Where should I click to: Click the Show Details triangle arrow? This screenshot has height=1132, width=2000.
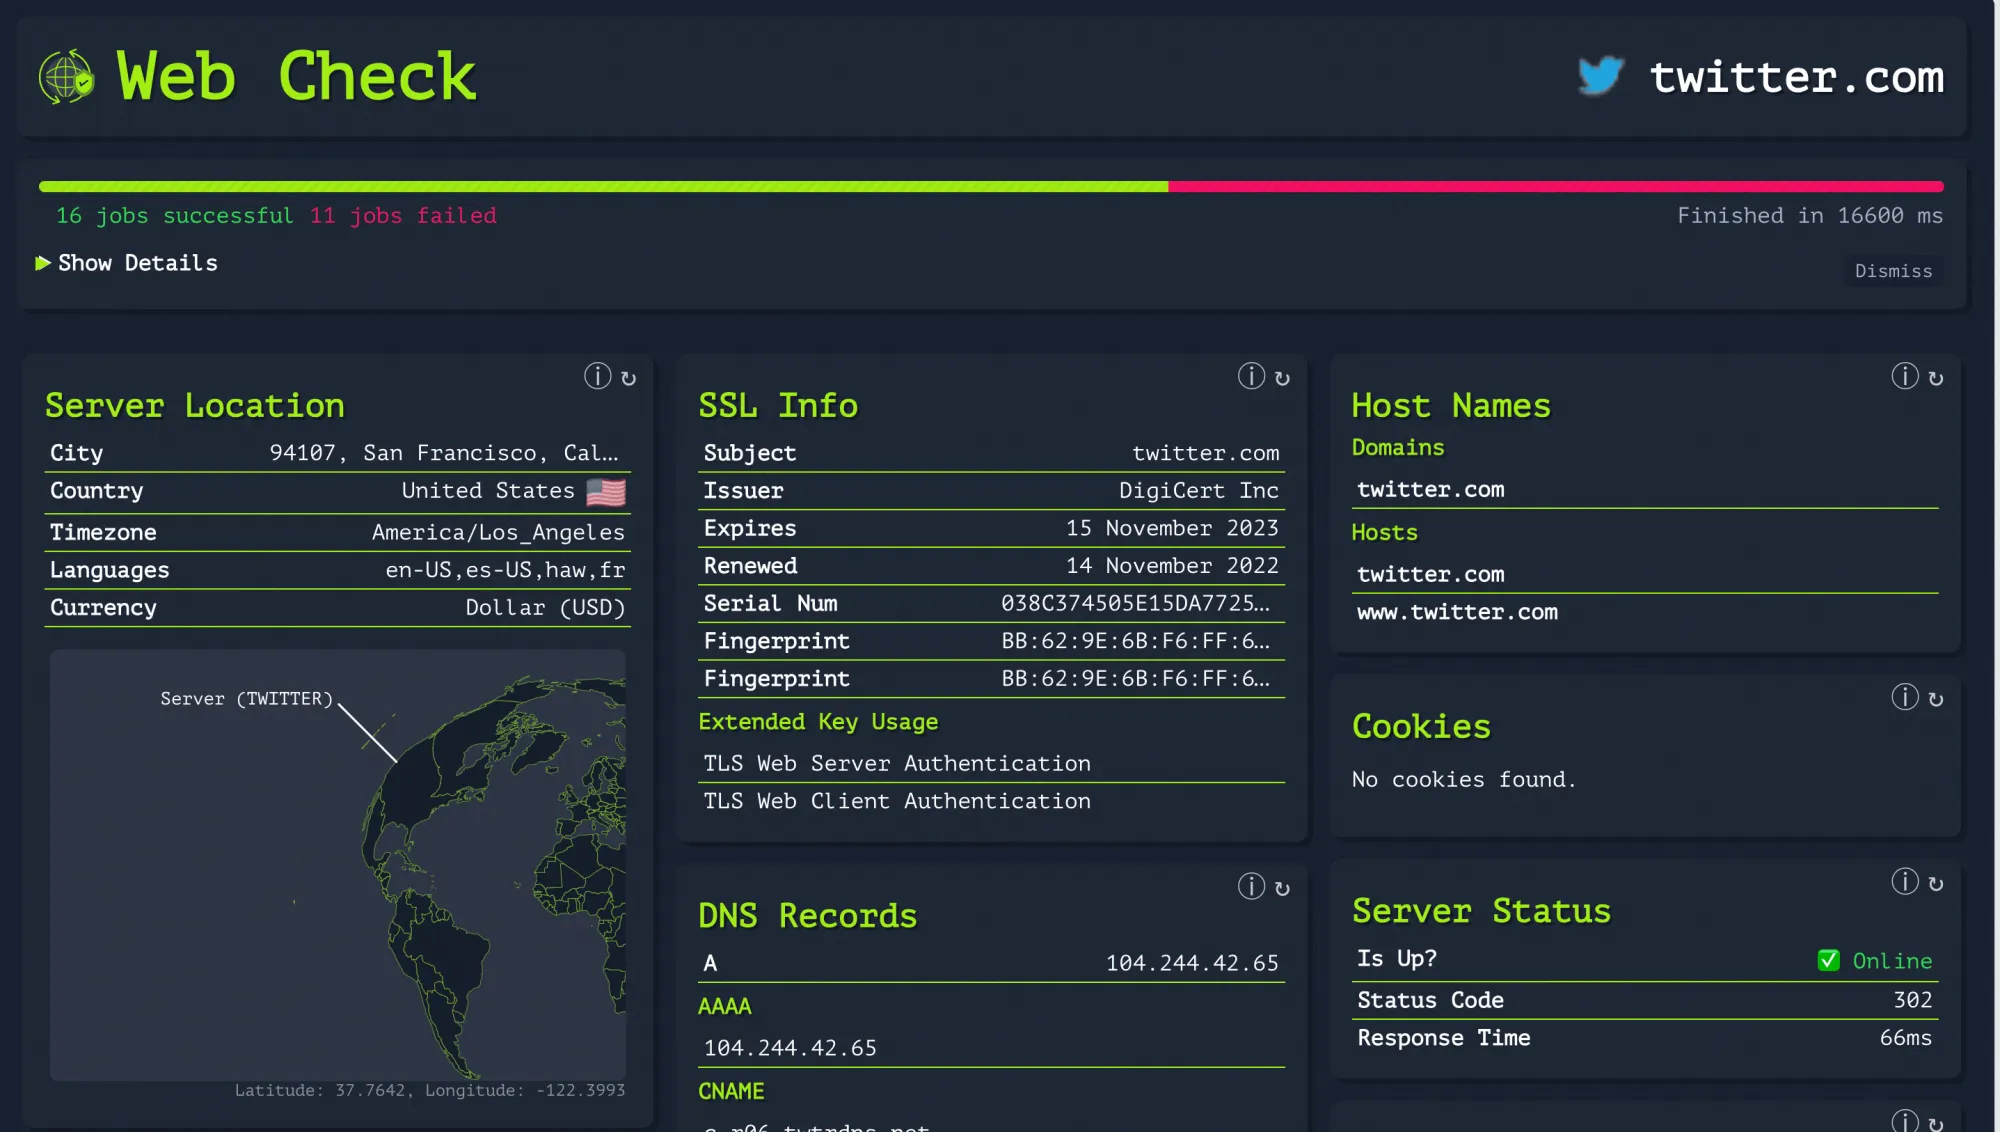tap(43, 263)
